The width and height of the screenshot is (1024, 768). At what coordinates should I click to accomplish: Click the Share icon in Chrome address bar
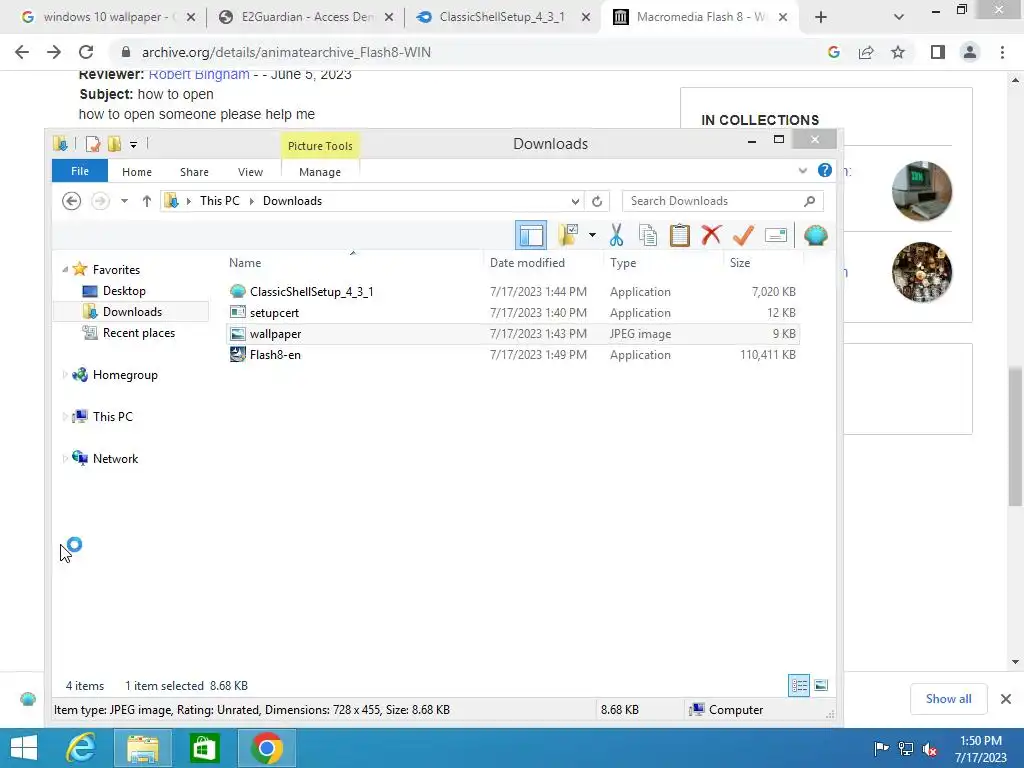pos(866,52)
